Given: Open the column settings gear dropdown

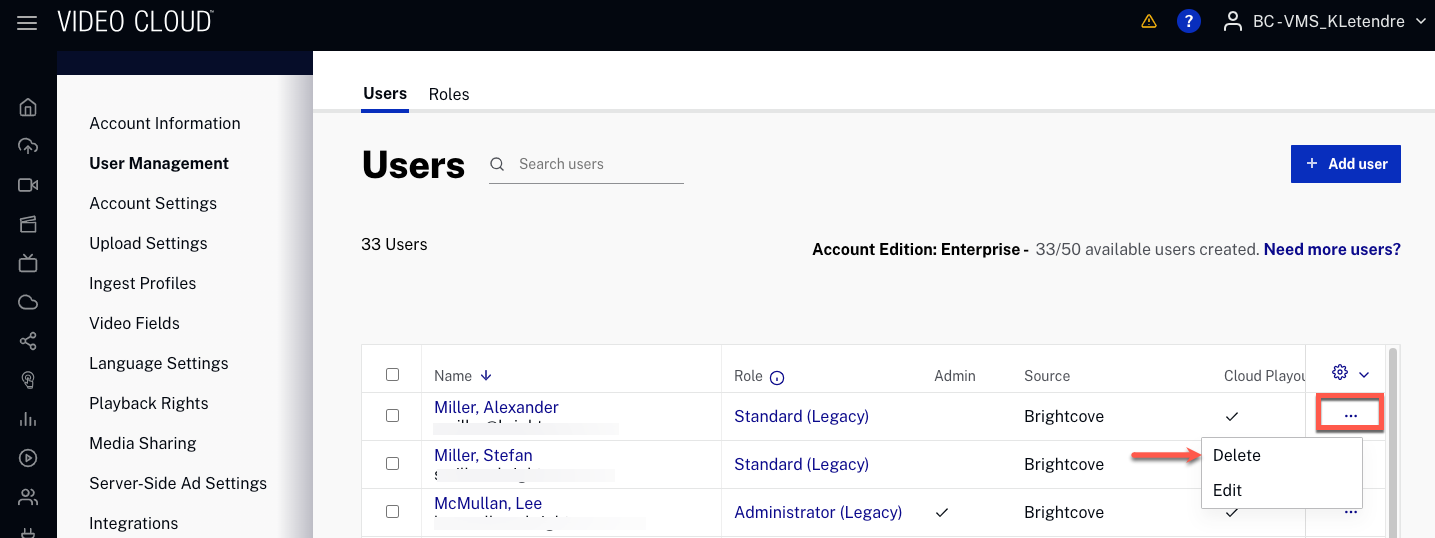Looking at the screenshot, I should [x=1350, y=373].
